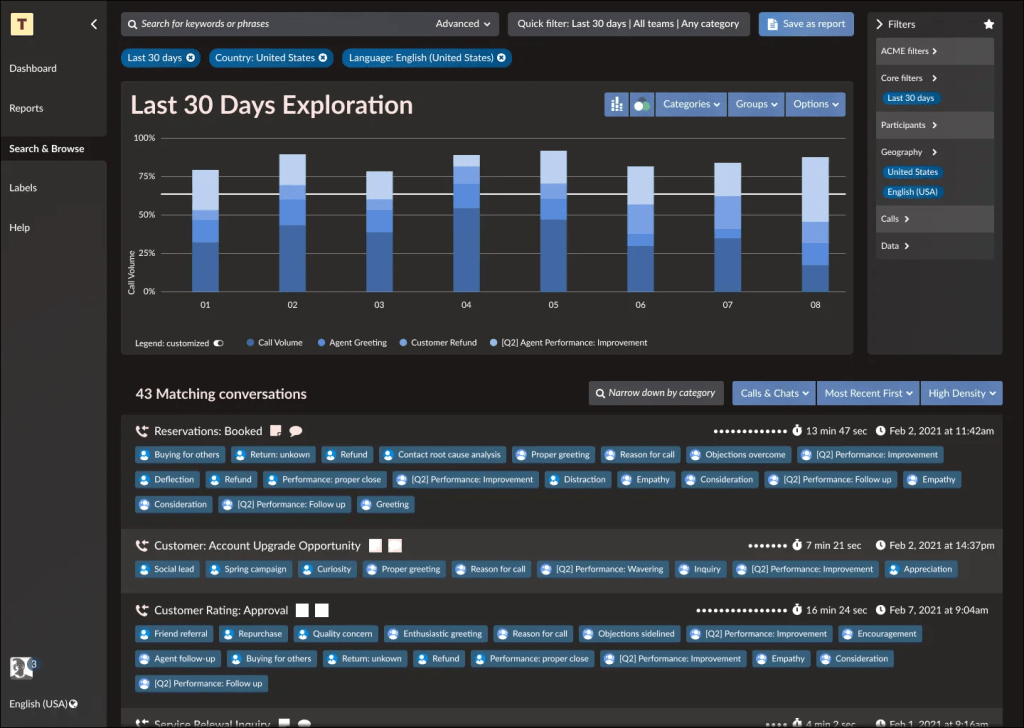Expand the Participants filter section
The width and height of the screenshot is (1024, 728).
pyautogui.click(x=909, y=125)
